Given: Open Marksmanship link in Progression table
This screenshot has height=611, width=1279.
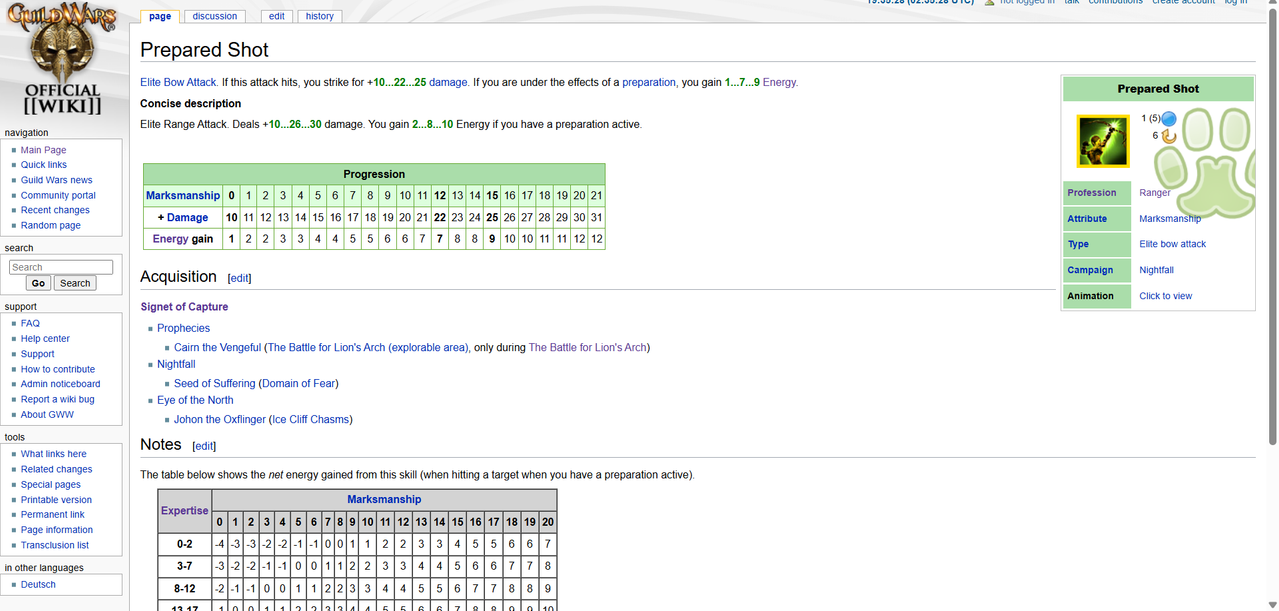Looking at the screenshot, I should 182,196.
